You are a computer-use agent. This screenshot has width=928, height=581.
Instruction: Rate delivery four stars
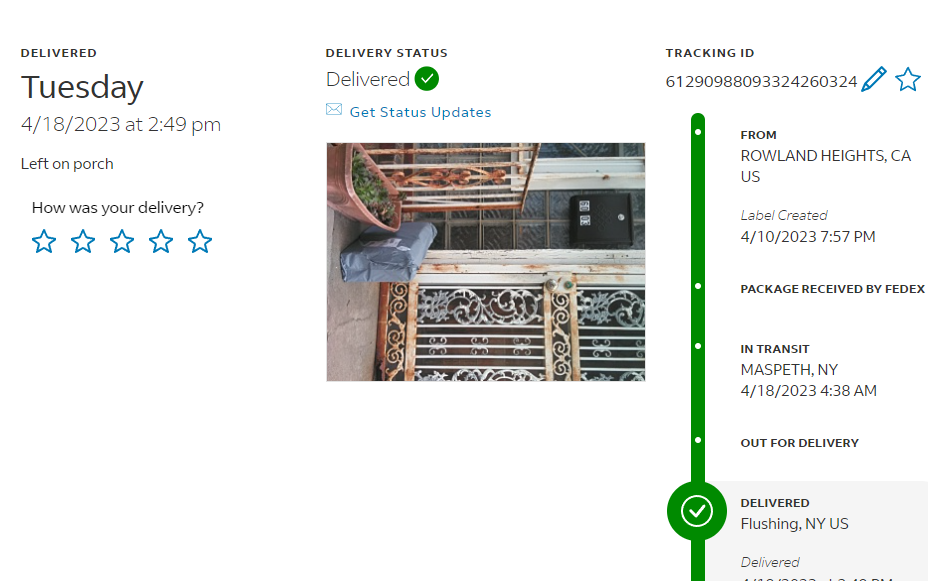(161, 241)
